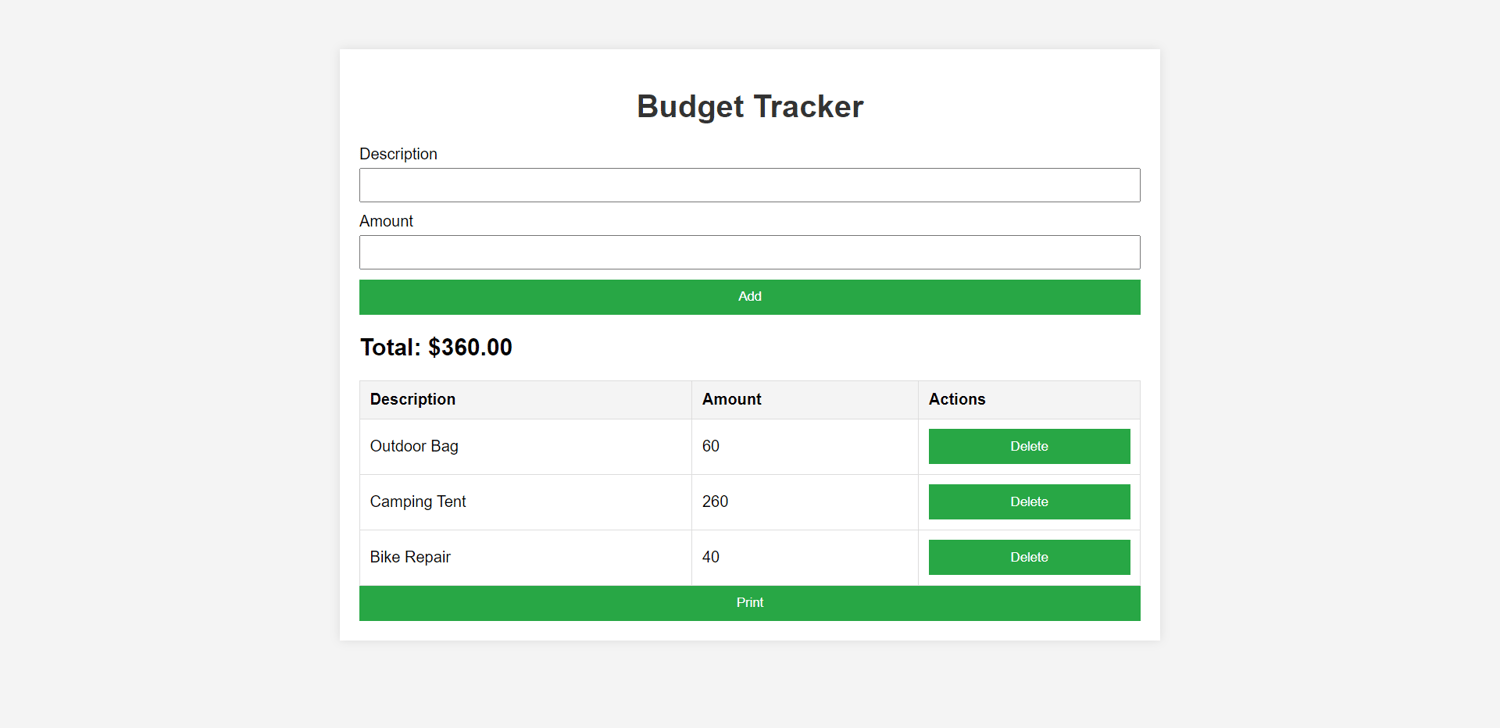
Task: Click the amount cell showing 40
Action: pos(711,557)
